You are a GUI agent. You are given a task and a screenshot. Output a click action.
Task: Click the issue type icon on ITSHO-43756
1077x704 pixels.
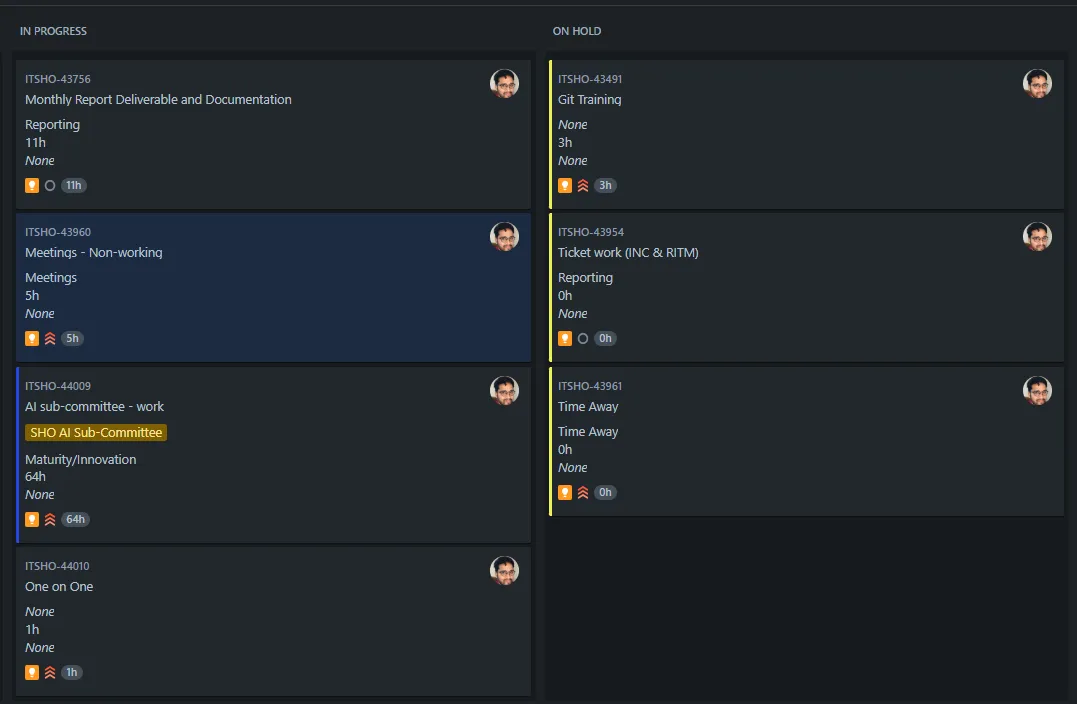(x=32, y=185)
